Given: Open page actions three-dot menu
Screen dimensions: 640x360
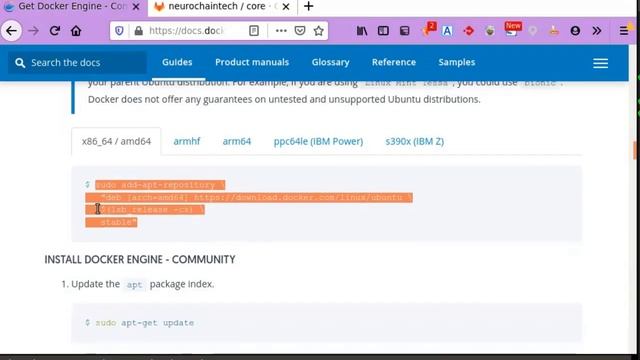Looking at the screenshot, I should (x=281, y=31).
